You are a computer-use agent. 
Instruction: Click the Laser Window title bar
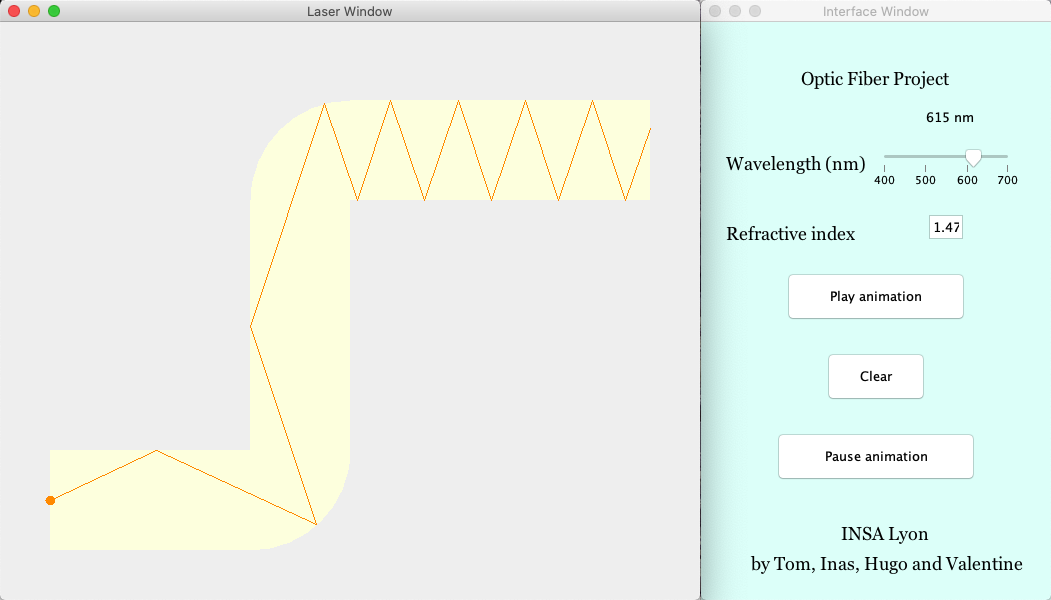[349, 11]
